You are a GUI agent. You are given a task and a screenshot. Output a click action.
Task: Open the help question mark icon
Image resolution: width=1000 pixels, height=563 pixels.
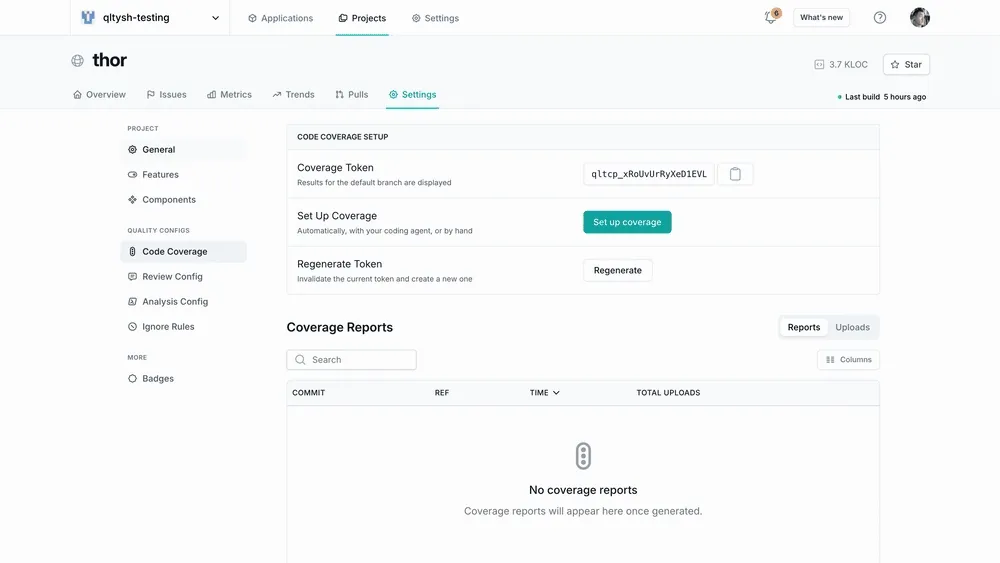(879, 18)
